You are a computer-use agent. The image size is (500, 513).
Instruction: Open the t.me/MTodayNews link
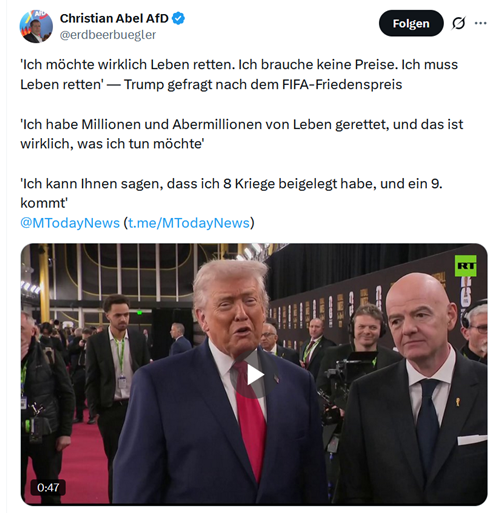tap(189, 223)
